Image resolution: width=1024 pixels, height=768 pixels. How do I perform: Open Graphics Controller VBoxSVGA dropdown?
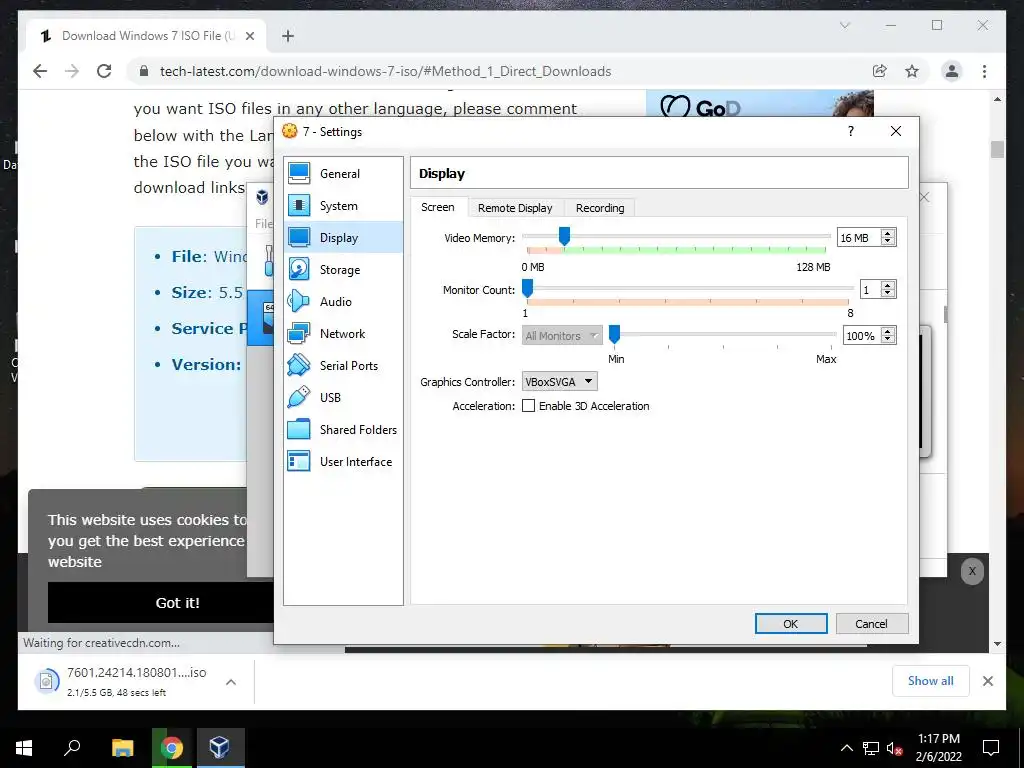560,381
